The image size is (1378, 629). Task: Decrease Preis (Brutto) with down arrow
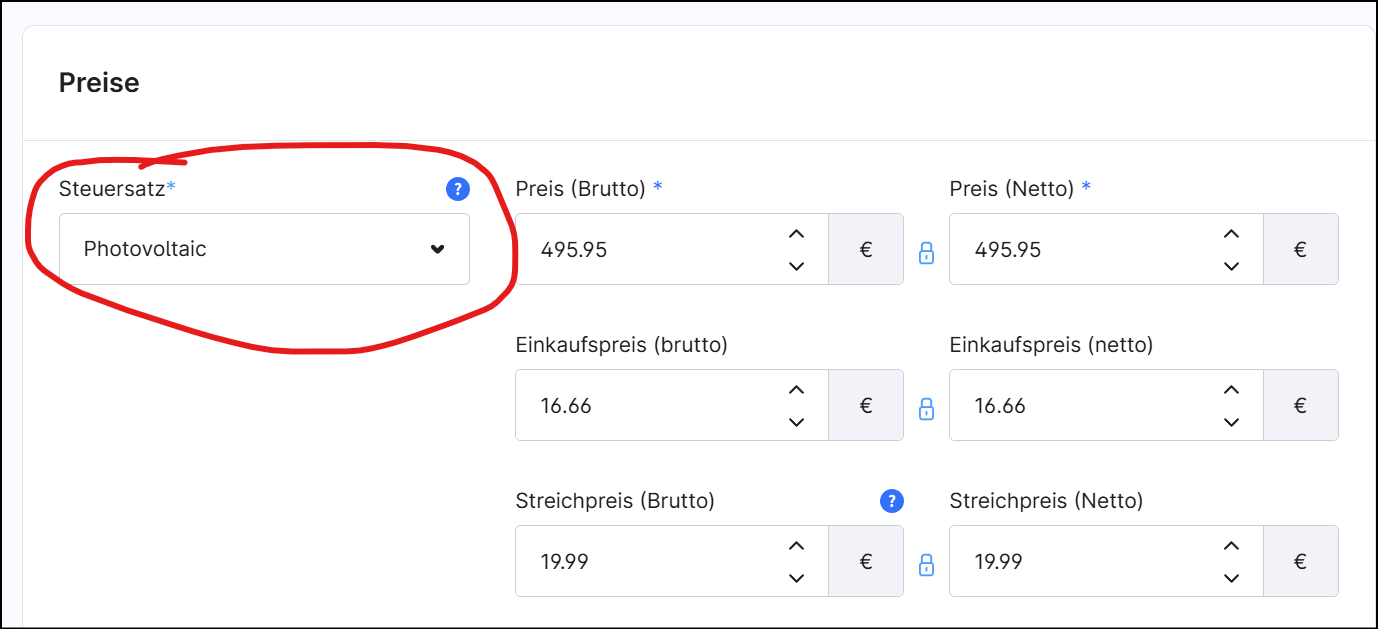(x=796, y=266)
